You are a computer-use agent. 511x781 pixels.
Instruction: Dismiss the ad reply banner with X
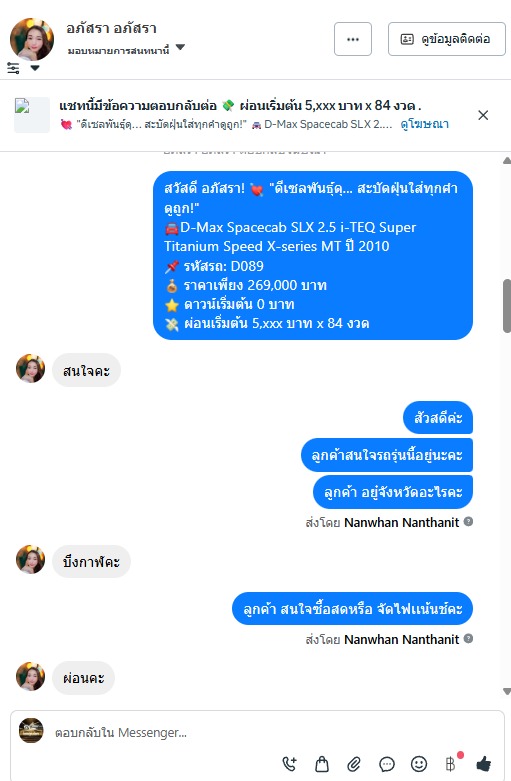(x=483, y=115)
